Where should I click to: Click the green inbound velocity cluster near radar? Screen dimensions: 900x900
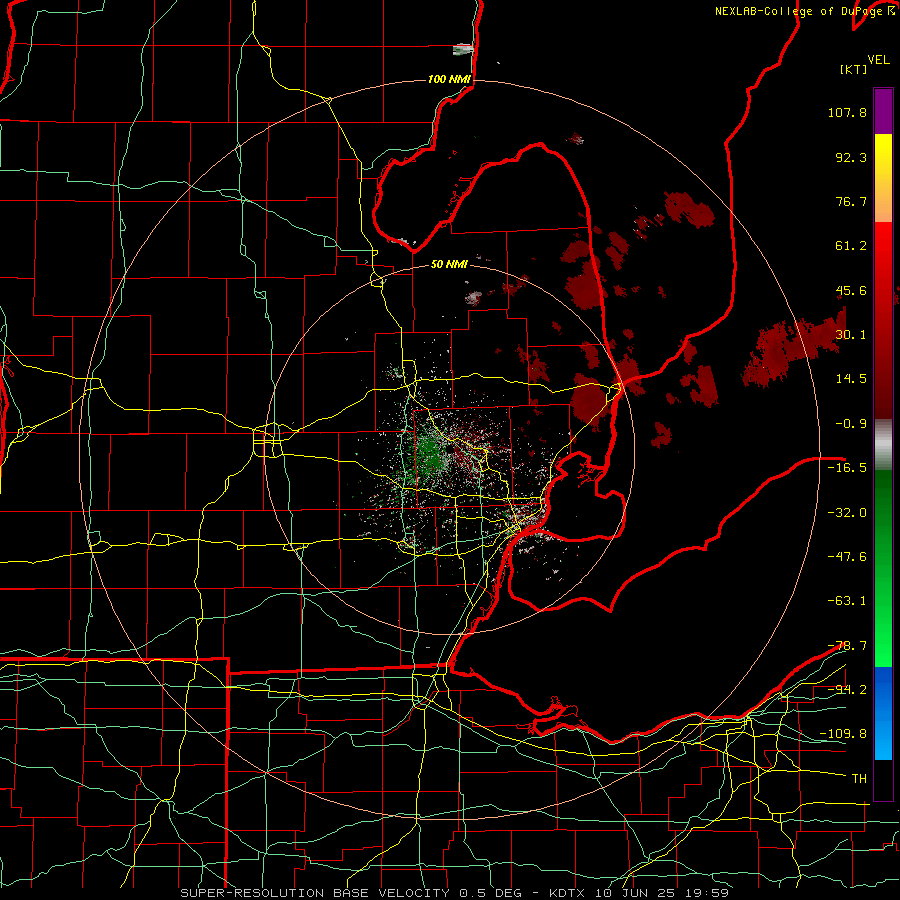click(428, 453)
